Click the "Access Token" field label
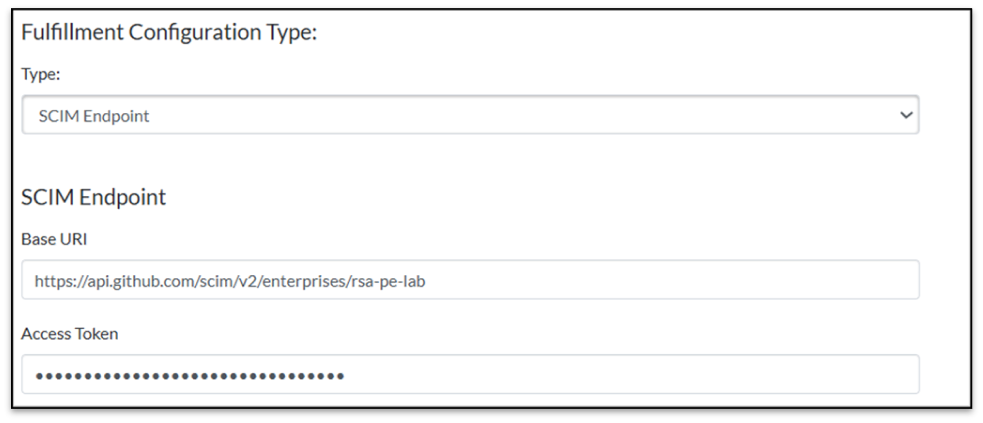Image resolution: width=983 pixels, height=423 pixels. pos(70,334)
